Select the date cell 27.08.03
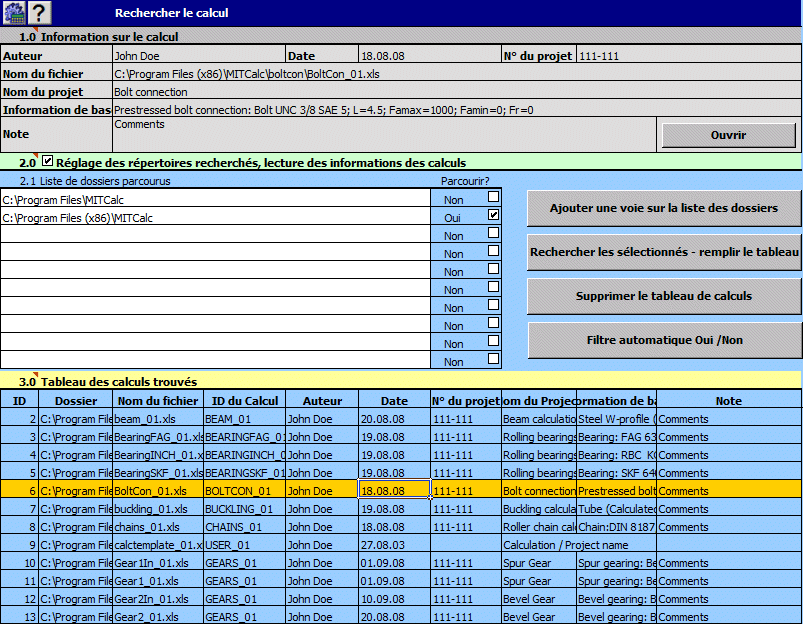803x624 pixels. click(x=394, y=545)
